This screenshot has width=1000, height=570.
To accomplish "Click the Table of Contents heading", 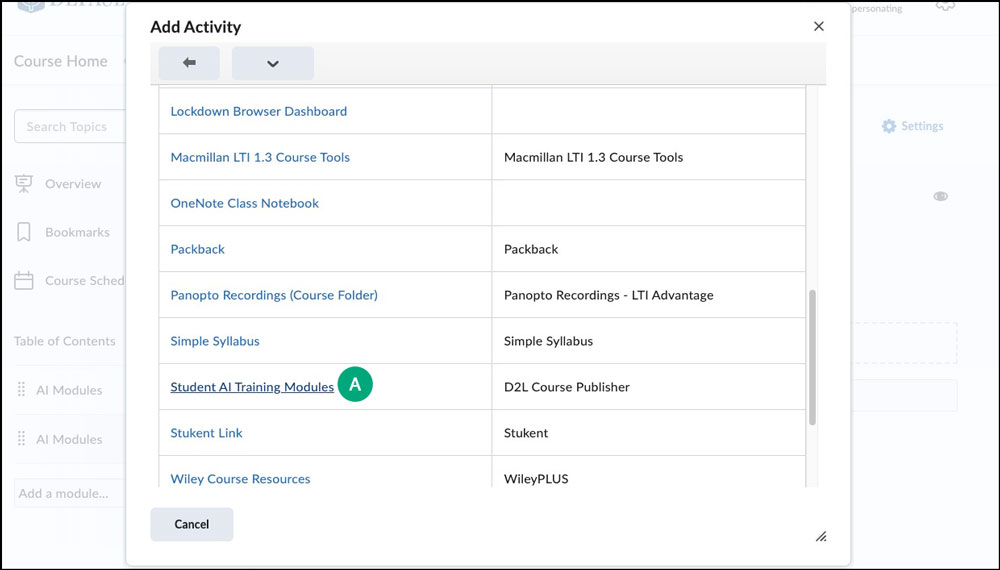I will click(x=64, y=341).
